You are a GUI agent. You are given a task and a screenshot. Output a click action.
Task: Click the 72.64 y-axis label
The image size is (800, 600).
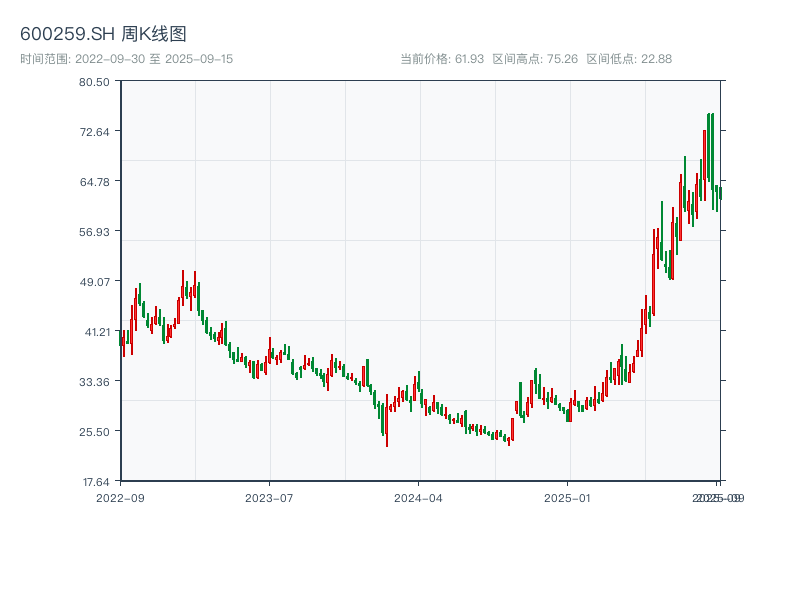[94, 132]
